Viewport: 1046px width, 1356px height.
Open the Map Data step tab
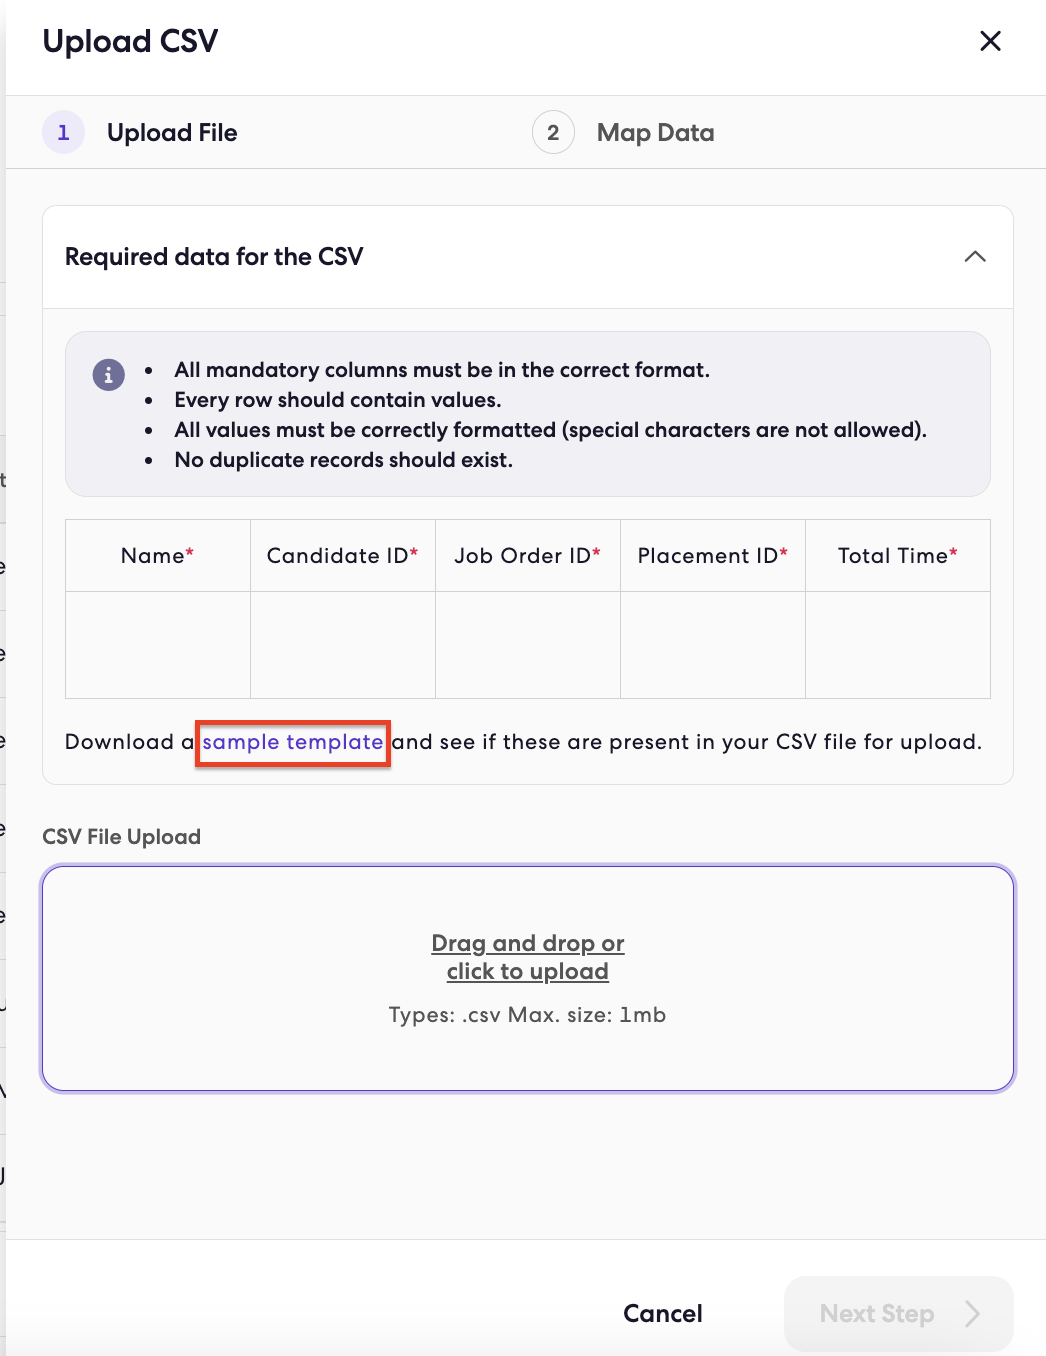[655, 133]
